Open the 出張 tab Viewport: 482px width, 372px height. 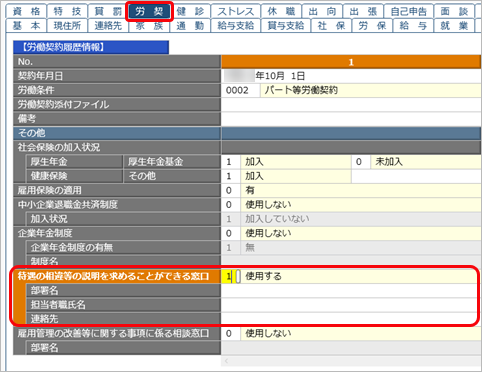point(363,12)
